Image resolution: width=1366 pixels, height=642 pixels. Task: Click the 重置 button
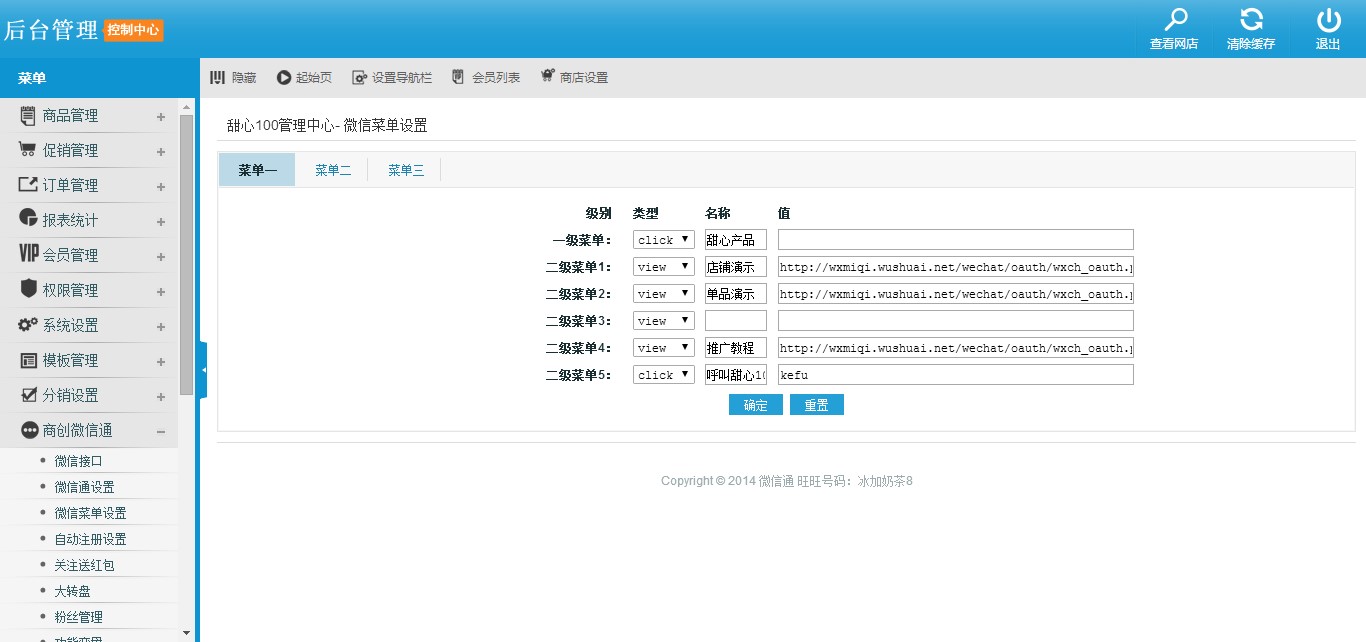pos(817,404)
